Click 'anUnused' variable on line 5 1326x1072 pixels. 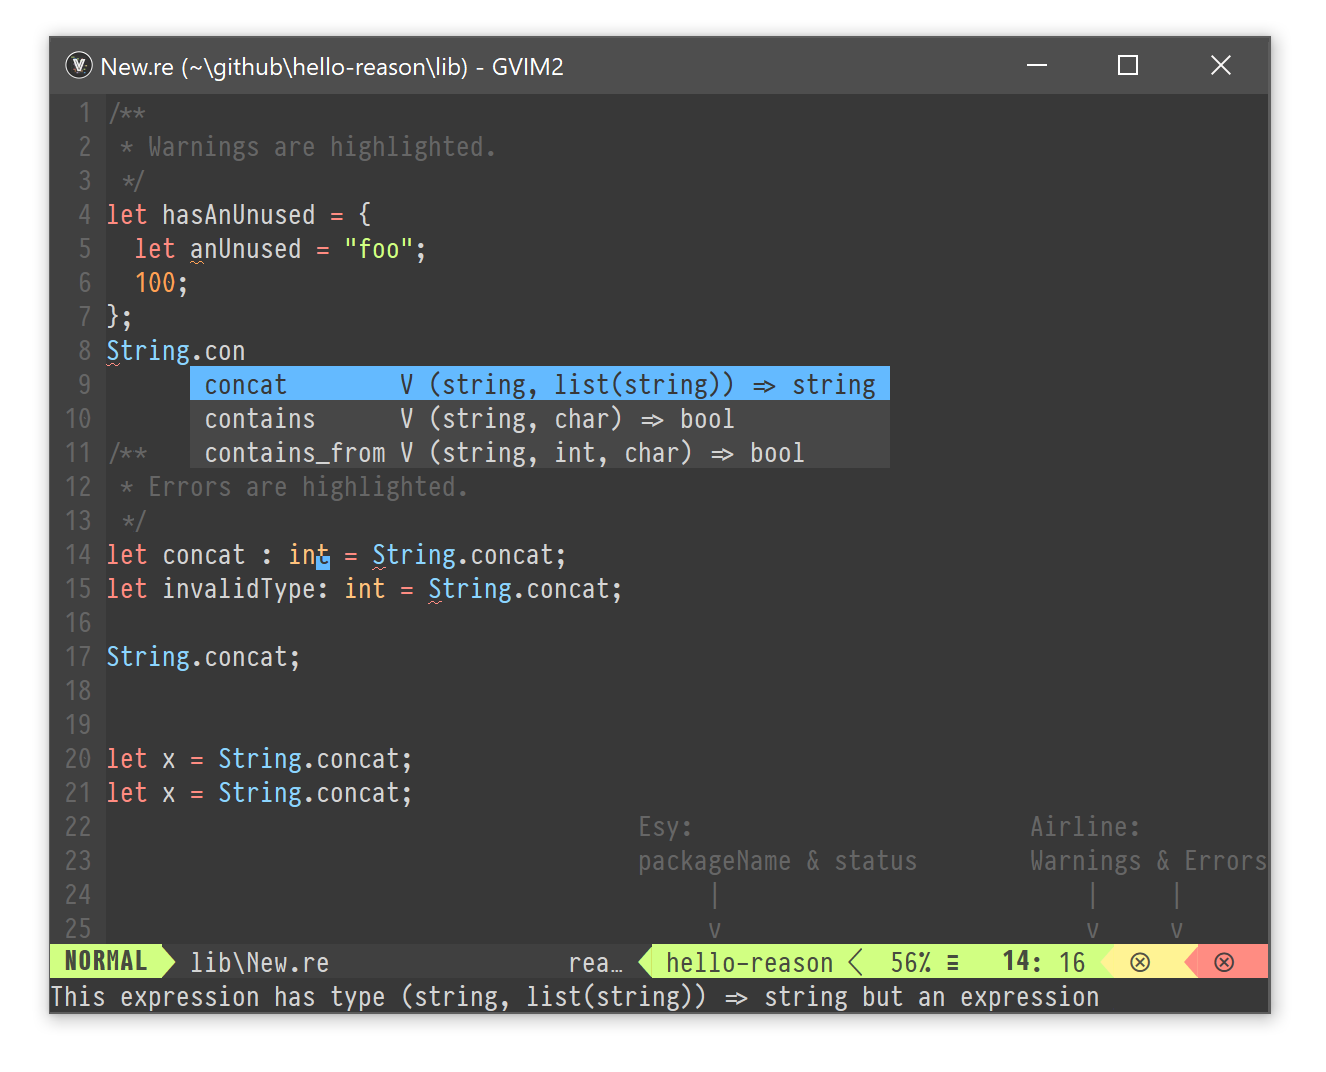245,248
